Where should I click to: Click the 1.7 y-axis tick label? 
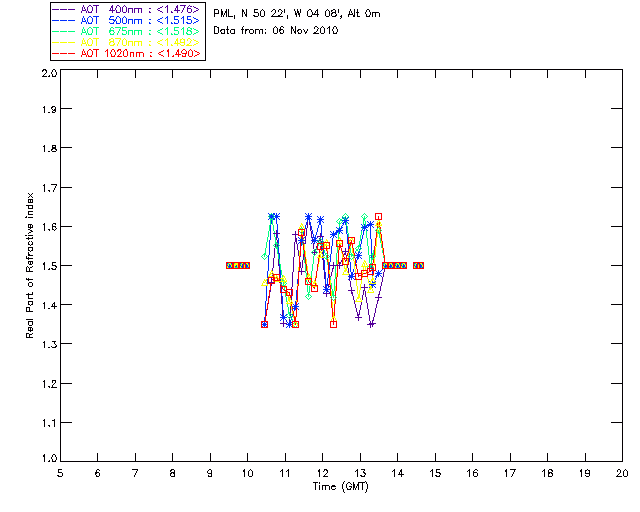tap(49, 188)
